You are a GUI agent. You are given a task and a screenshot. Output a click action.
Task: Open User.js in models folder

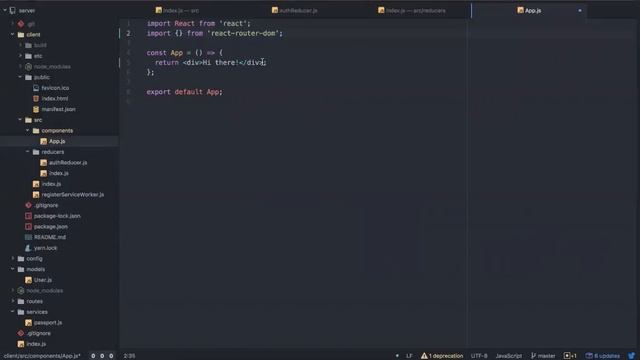[43, 280]
